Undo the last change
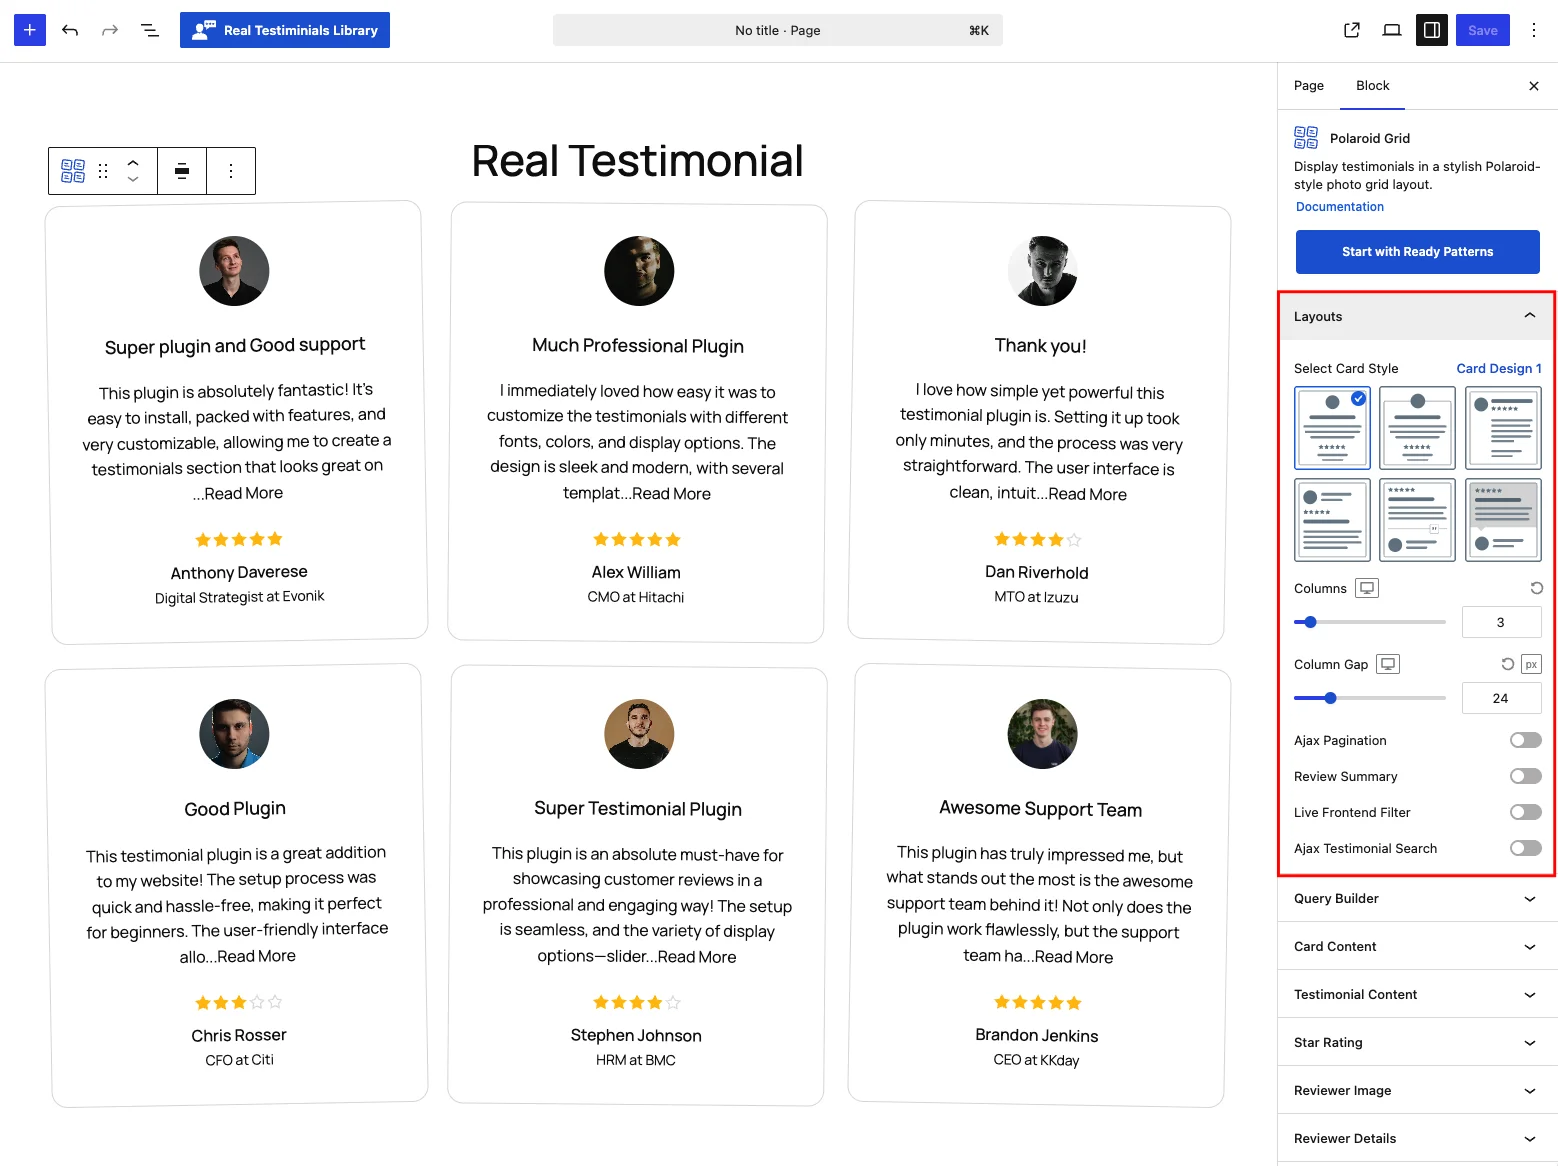This screenshot has height=1166, width=1558. 70,30
